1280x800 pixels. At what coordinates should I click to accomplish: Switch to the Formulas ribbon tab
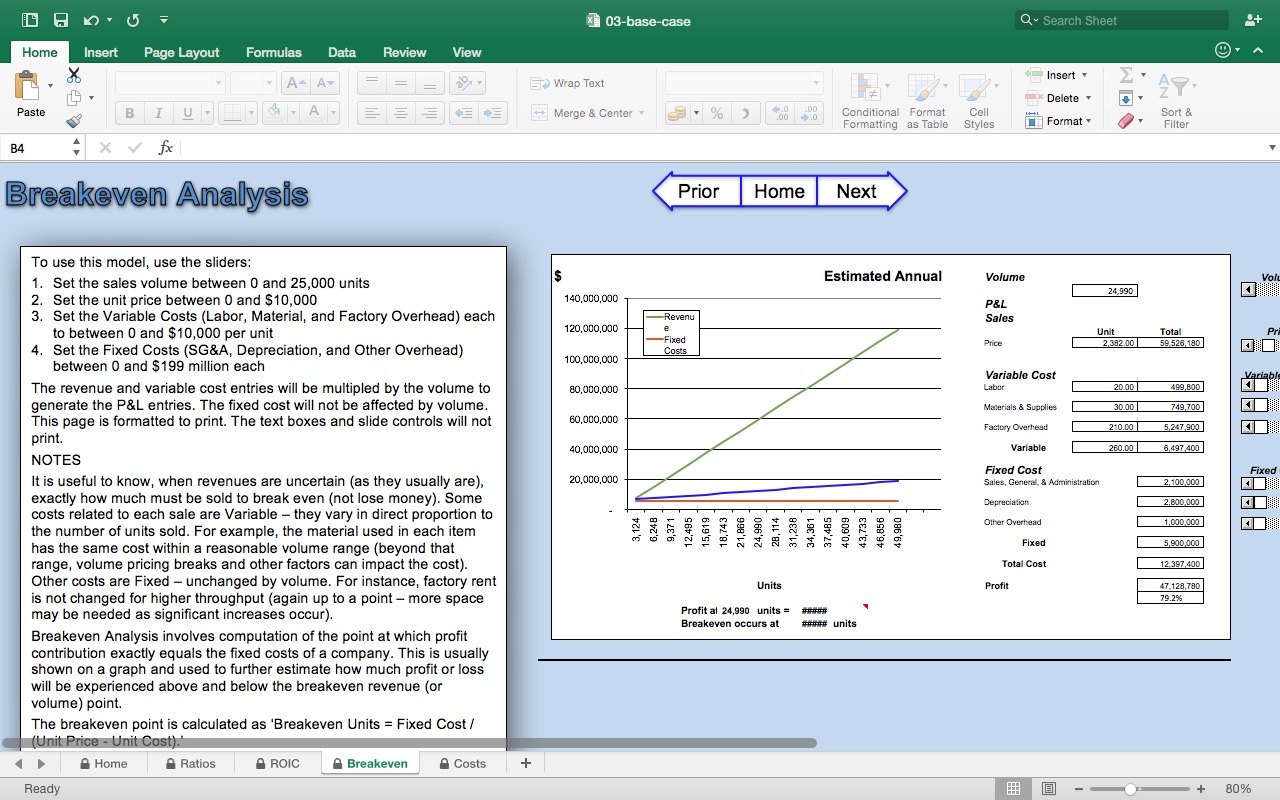[273, 52]
